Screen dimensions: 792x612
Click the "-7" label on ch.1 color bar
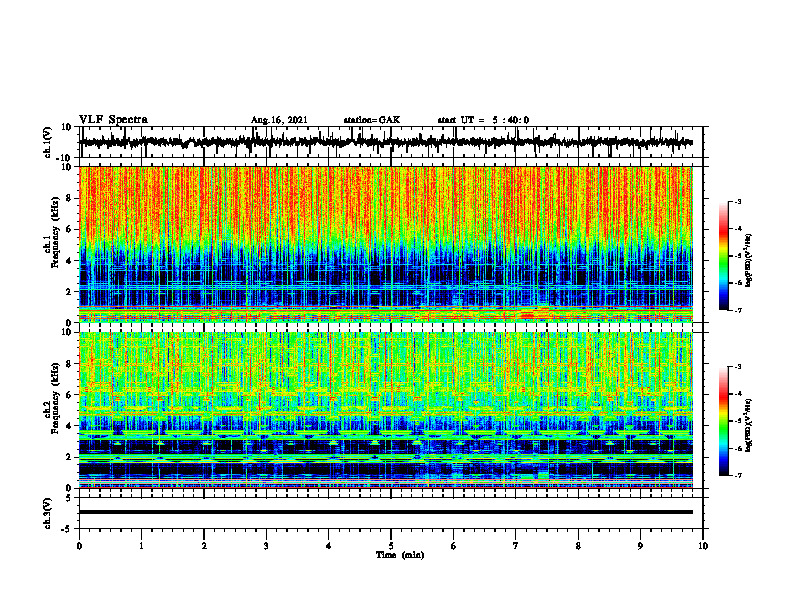point(738,310)
